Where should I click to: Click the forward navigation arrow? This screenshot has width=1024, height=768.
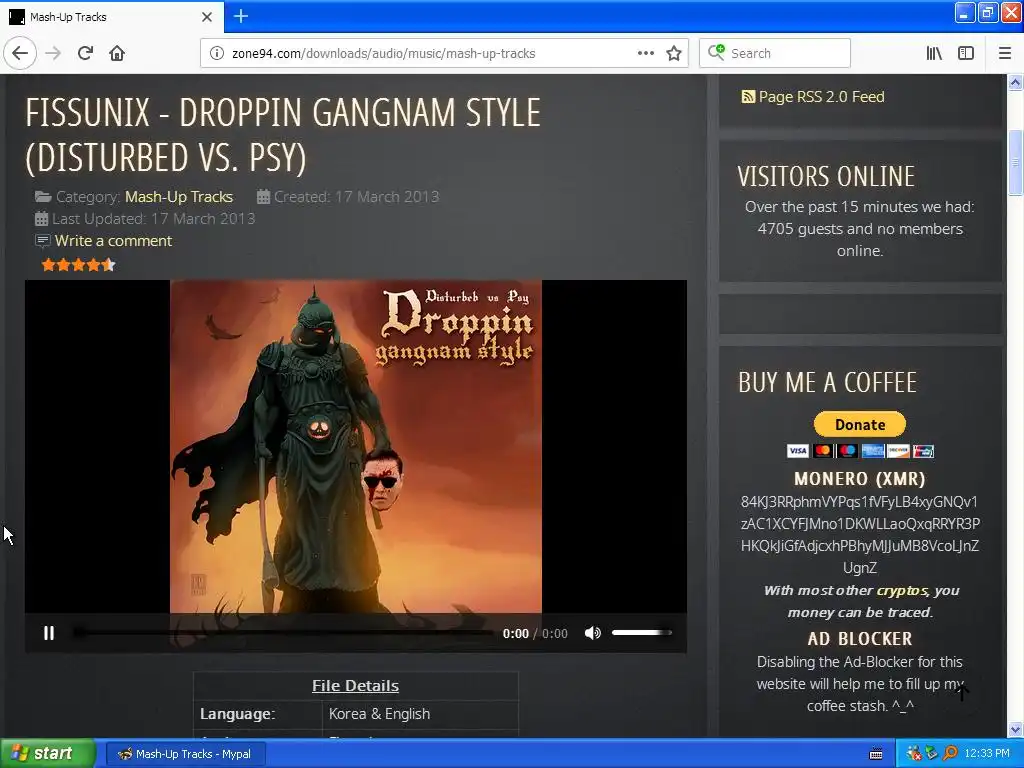tap(53, 53)
